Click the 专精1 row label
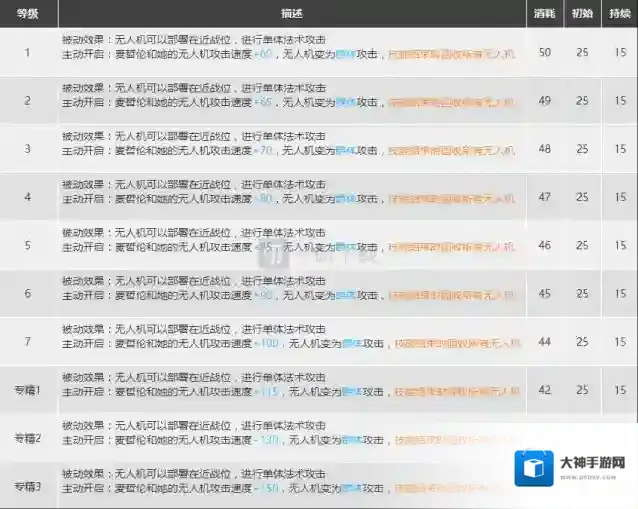Image resolution: width=638 pixels, height=509 pixels. pos(28,390)
